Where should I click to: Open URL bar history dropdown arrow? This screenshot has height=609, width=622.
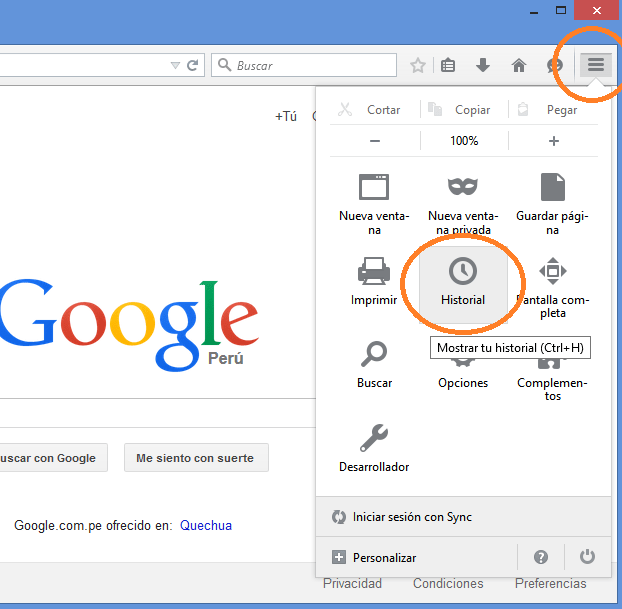coord(175,65)
